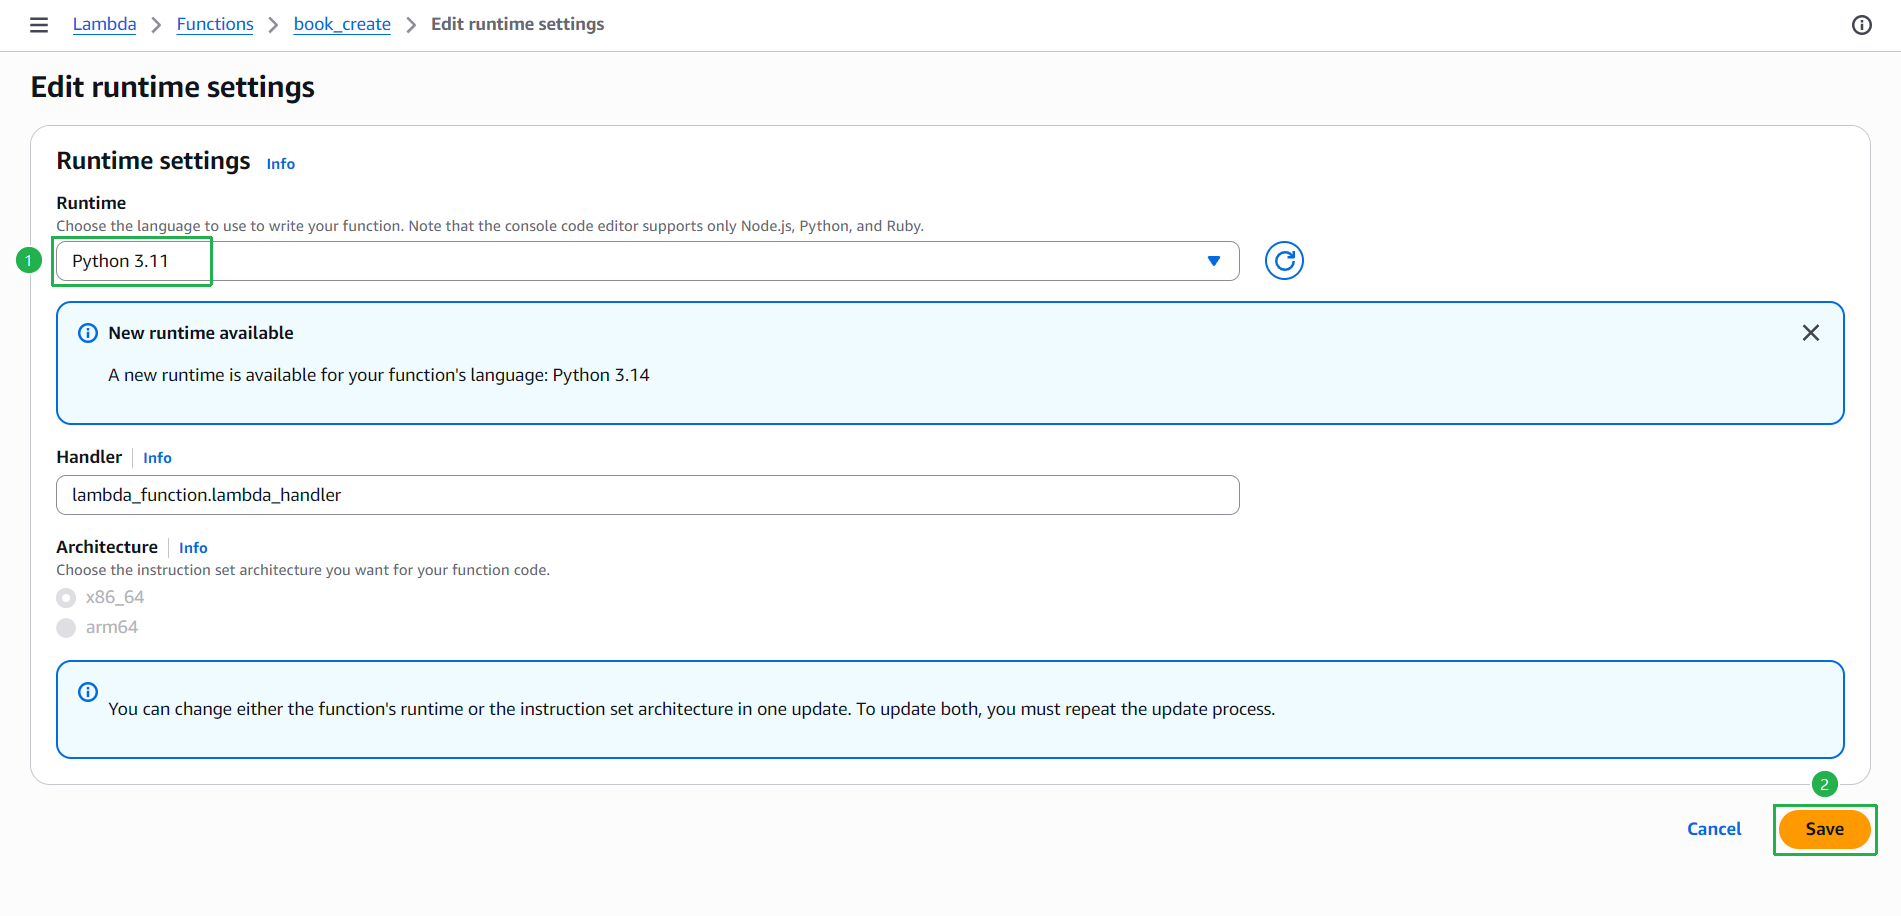1901x916 pixels.
Task: Go to Lambda breadcrumb link
Action: [104, 24]
